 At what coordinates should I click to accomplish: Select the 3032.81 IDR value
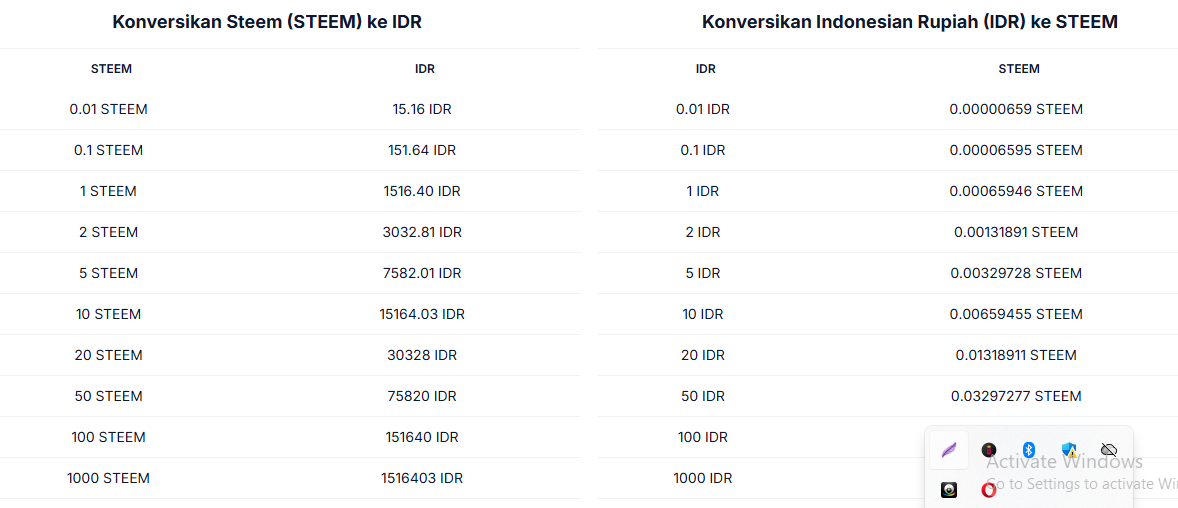click(x=421, y=232)
